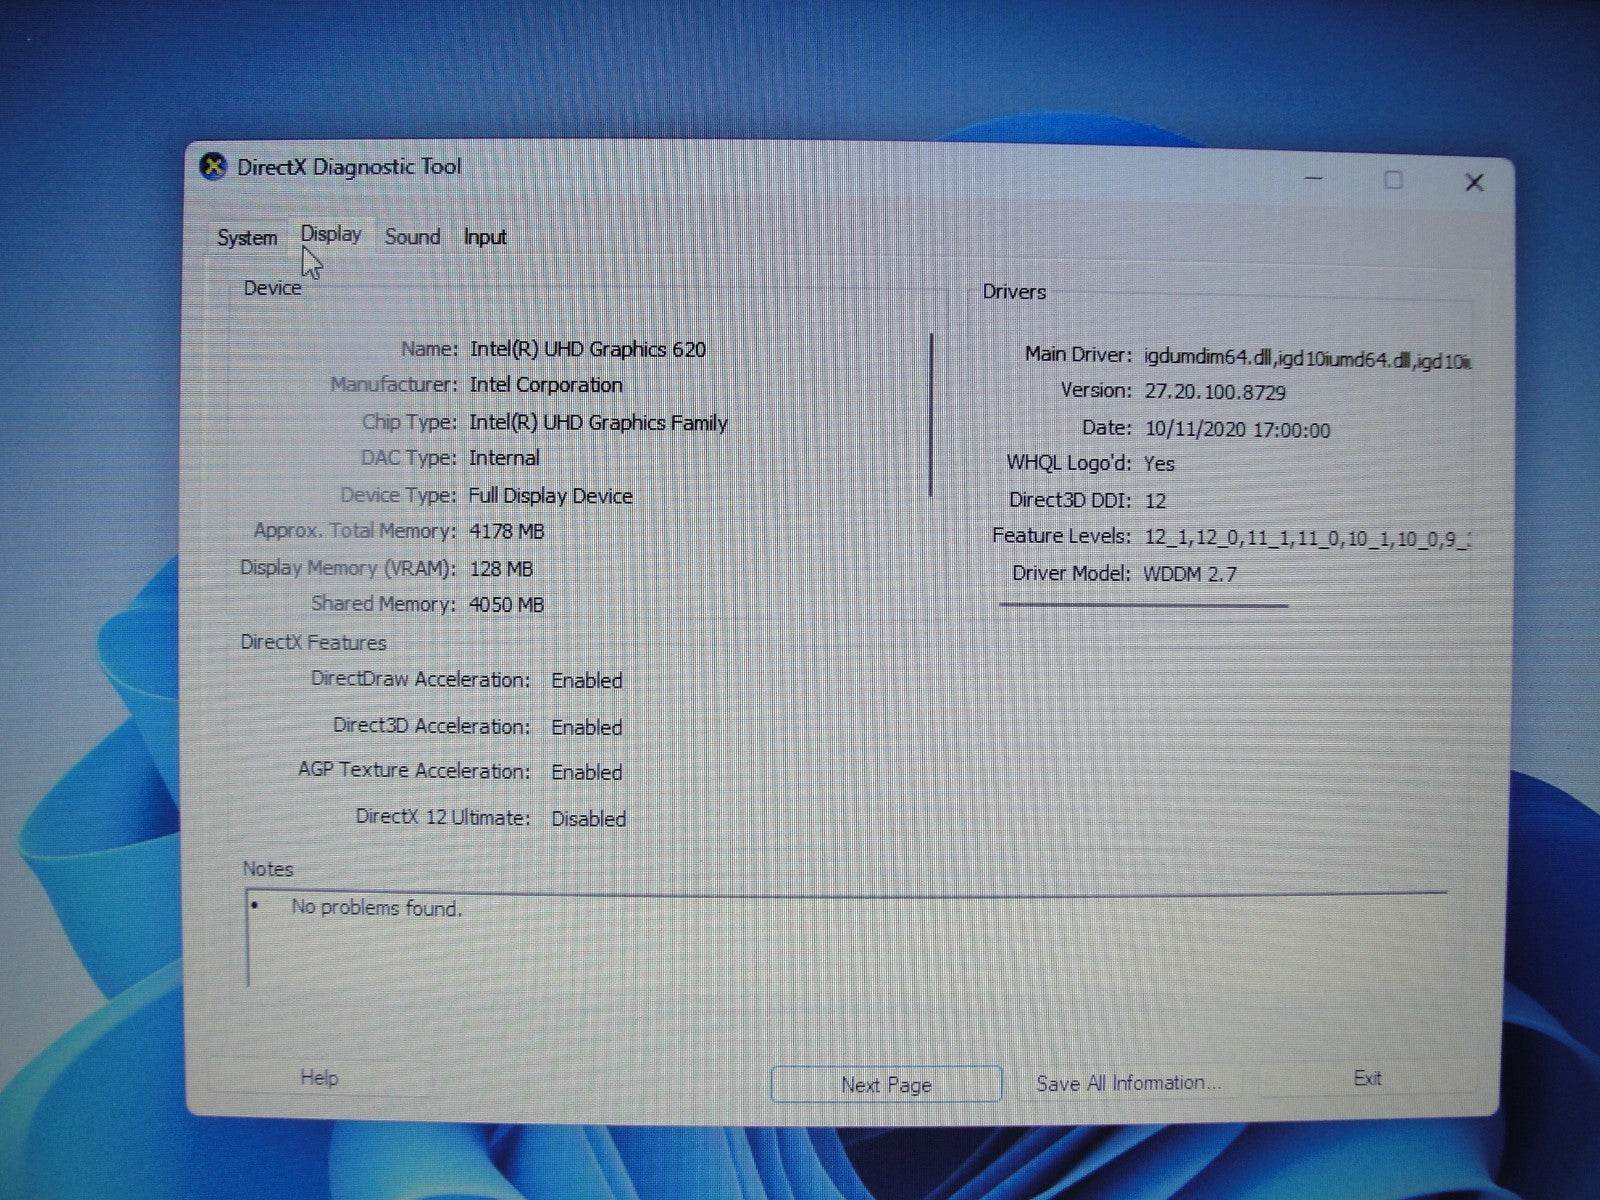This screenshot has height=1200, width=1600.
Task: Click the WHQL Logo'd 'Yes' value
Action: 1161,464
